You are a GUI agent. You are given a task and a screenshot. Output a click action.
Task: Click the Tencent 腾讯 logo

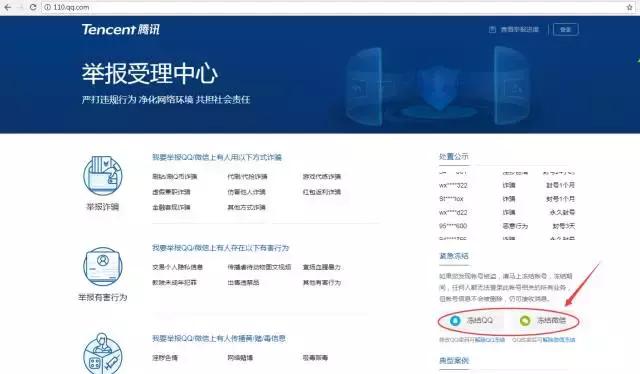(121, 29)
